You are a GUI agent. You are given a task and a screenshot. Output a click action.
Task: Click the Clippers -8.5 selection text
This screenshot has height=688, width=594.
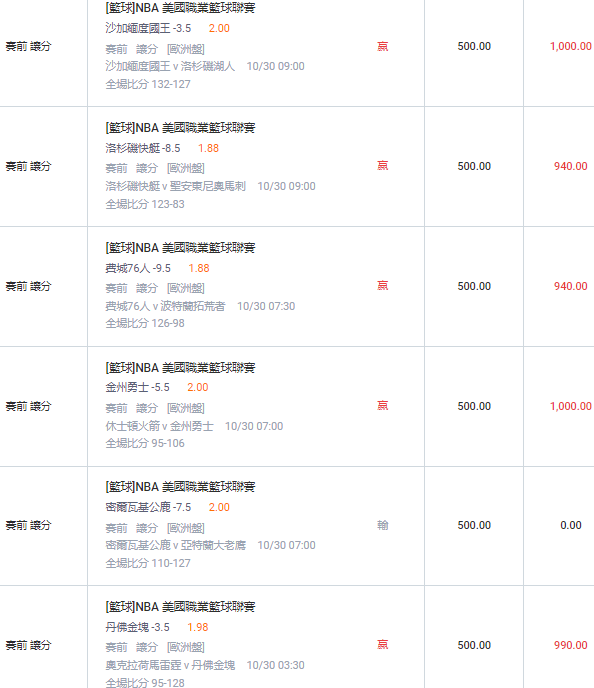[143, 148]
